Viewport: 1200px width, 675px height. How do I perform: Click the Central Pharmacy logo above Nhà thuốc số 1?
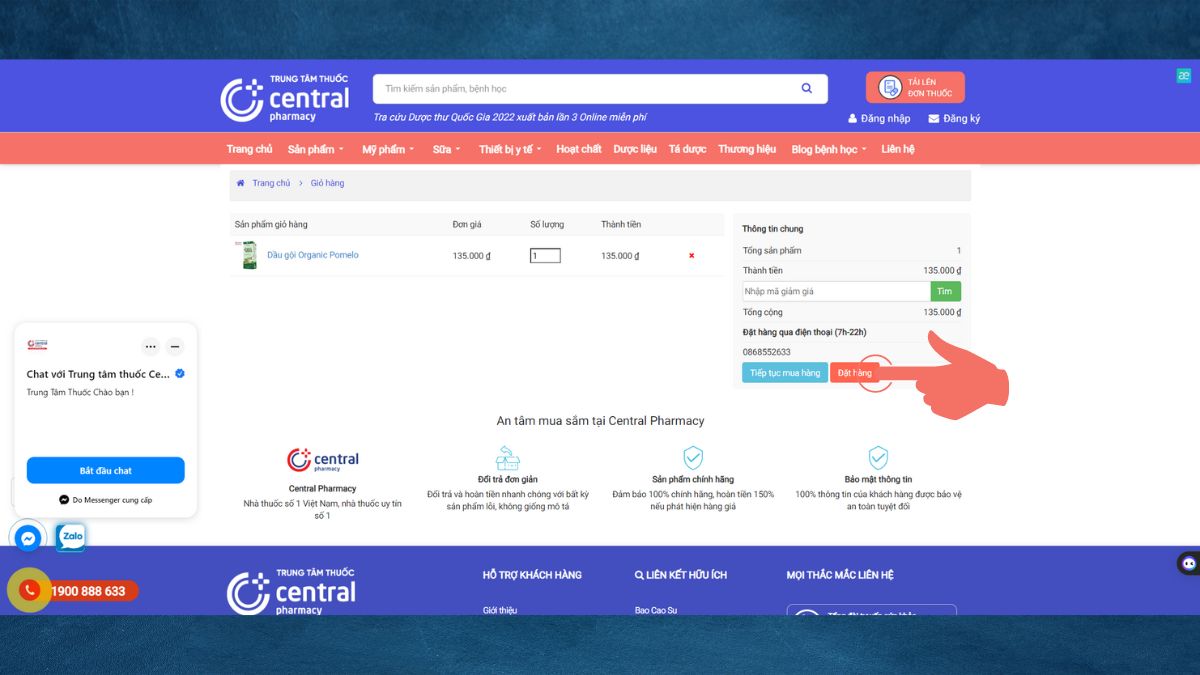tap(322, 460)
